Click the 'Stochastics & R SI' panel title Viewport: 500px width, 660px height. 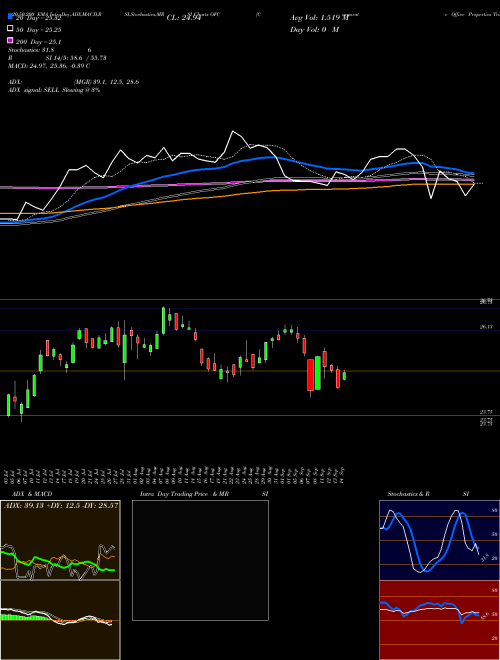click(x=428, y=494)
